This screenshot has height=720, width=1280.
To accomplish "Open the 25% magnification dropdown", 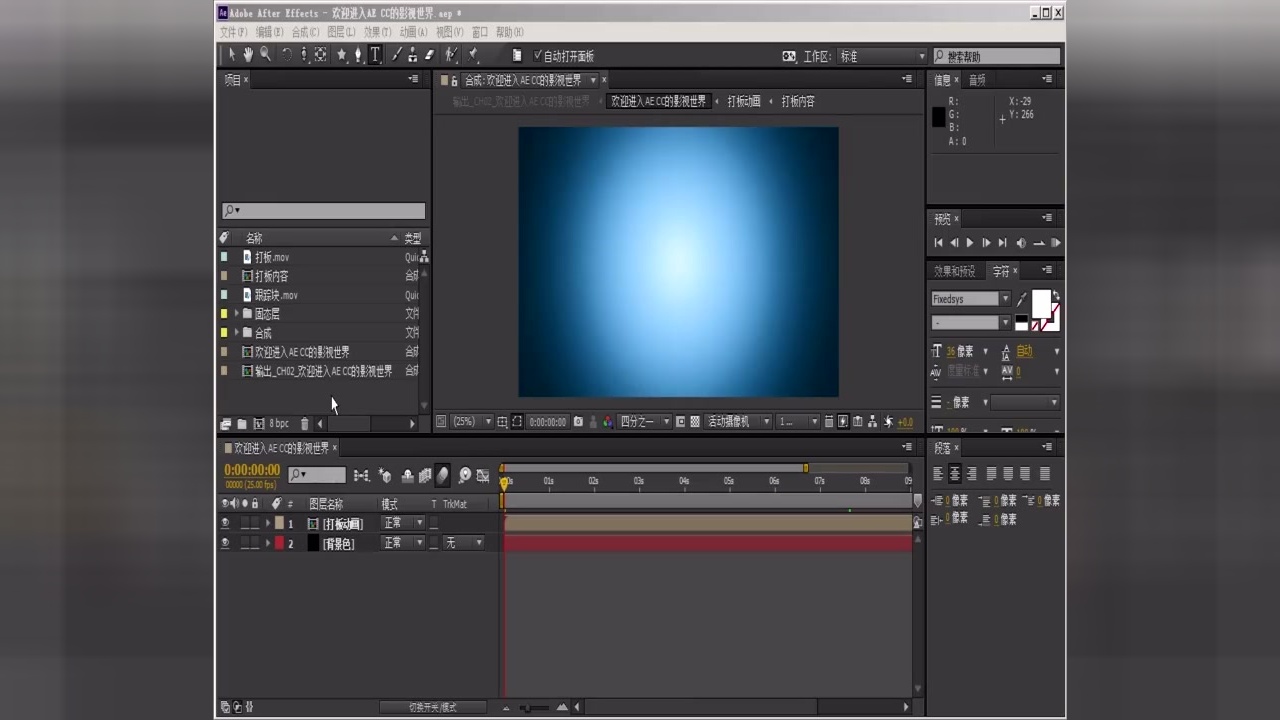I will point(472,422).
